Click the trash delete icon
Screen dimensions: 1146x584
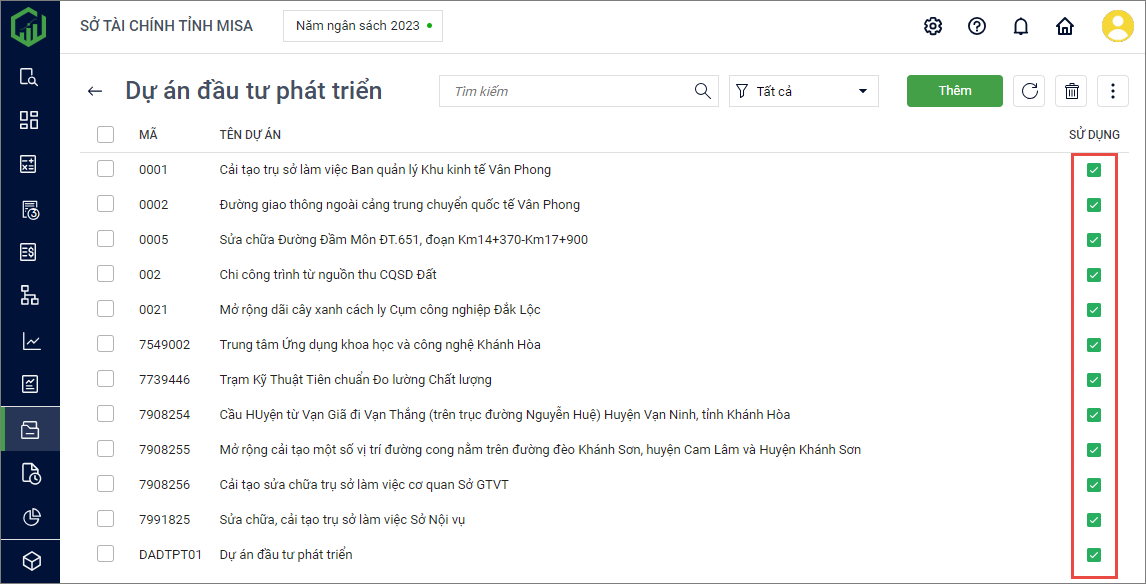point(1072,91)
